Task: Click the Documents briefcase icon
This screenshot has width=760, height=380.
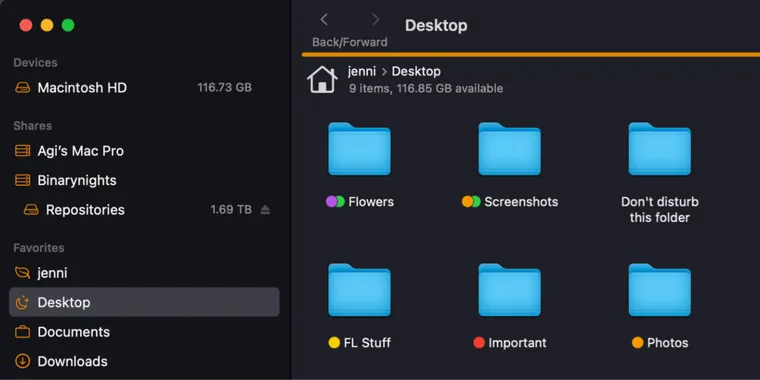Action: click(22, 332)
